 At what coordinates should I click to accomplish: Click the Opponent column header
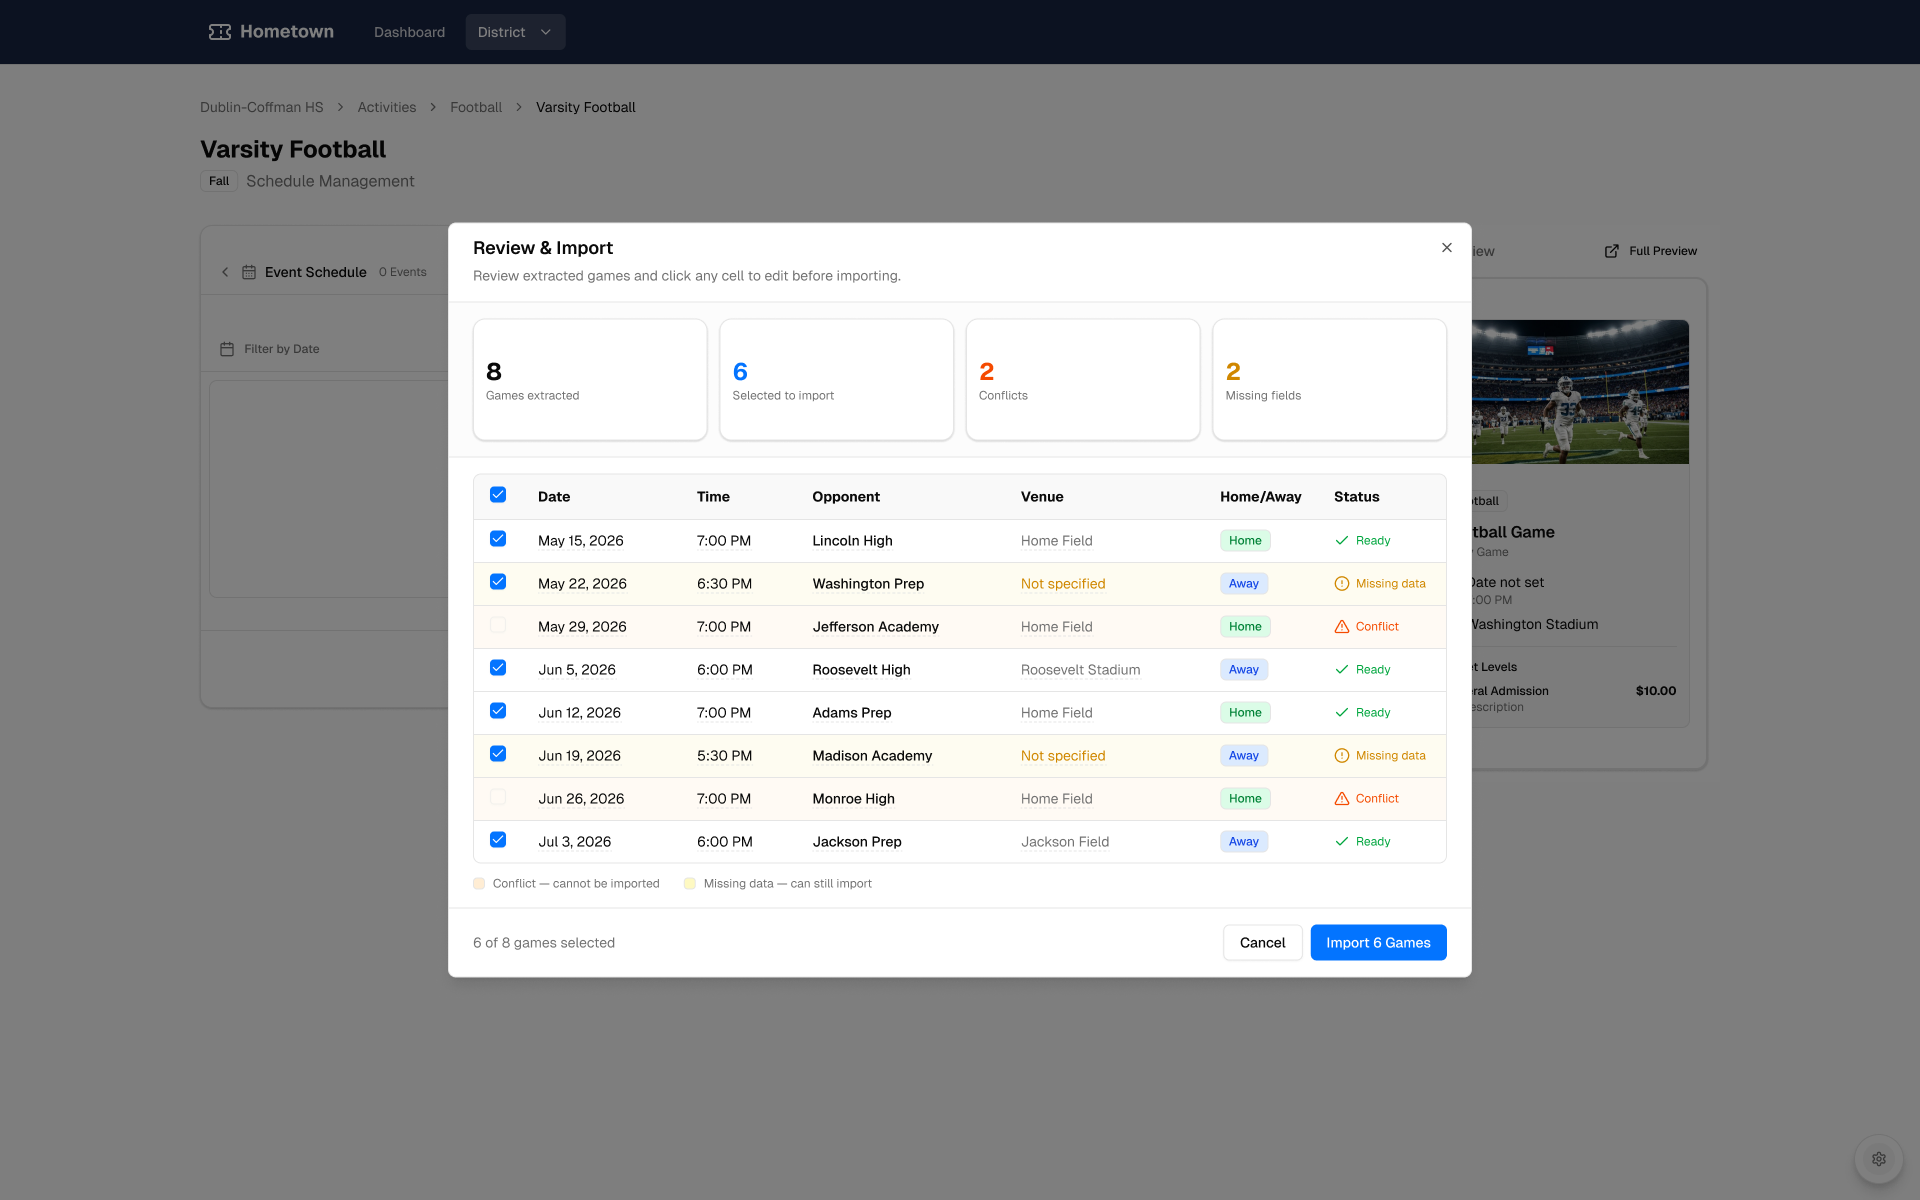[x=846, y=497]
